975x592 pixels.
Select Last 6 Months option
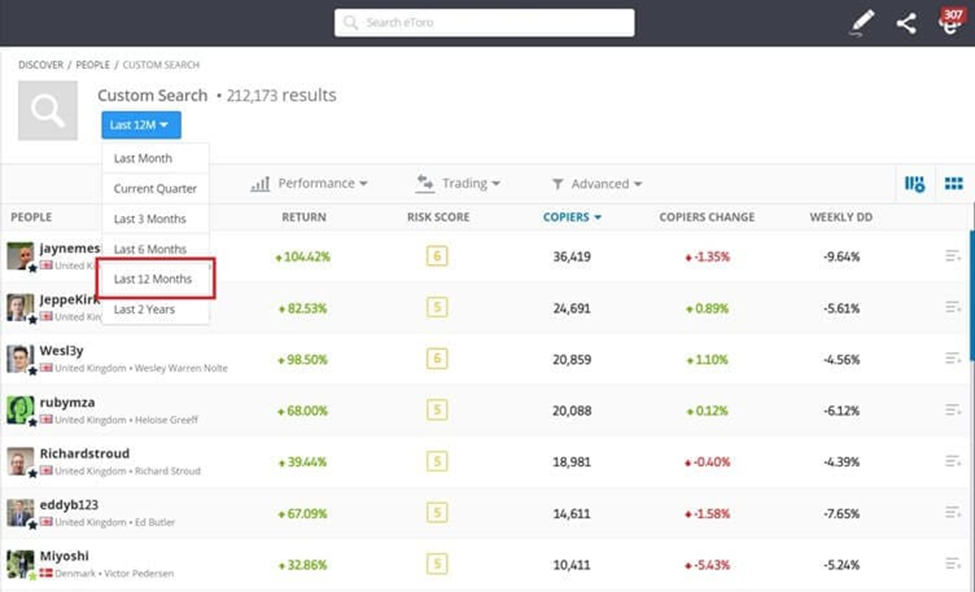tap(155, 249)
